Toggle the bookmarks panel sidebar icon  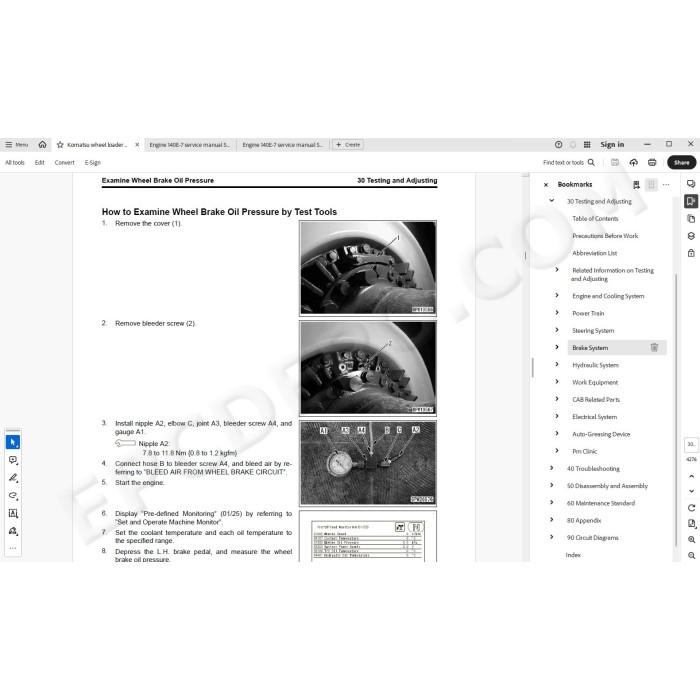click(x=691, y=201)
